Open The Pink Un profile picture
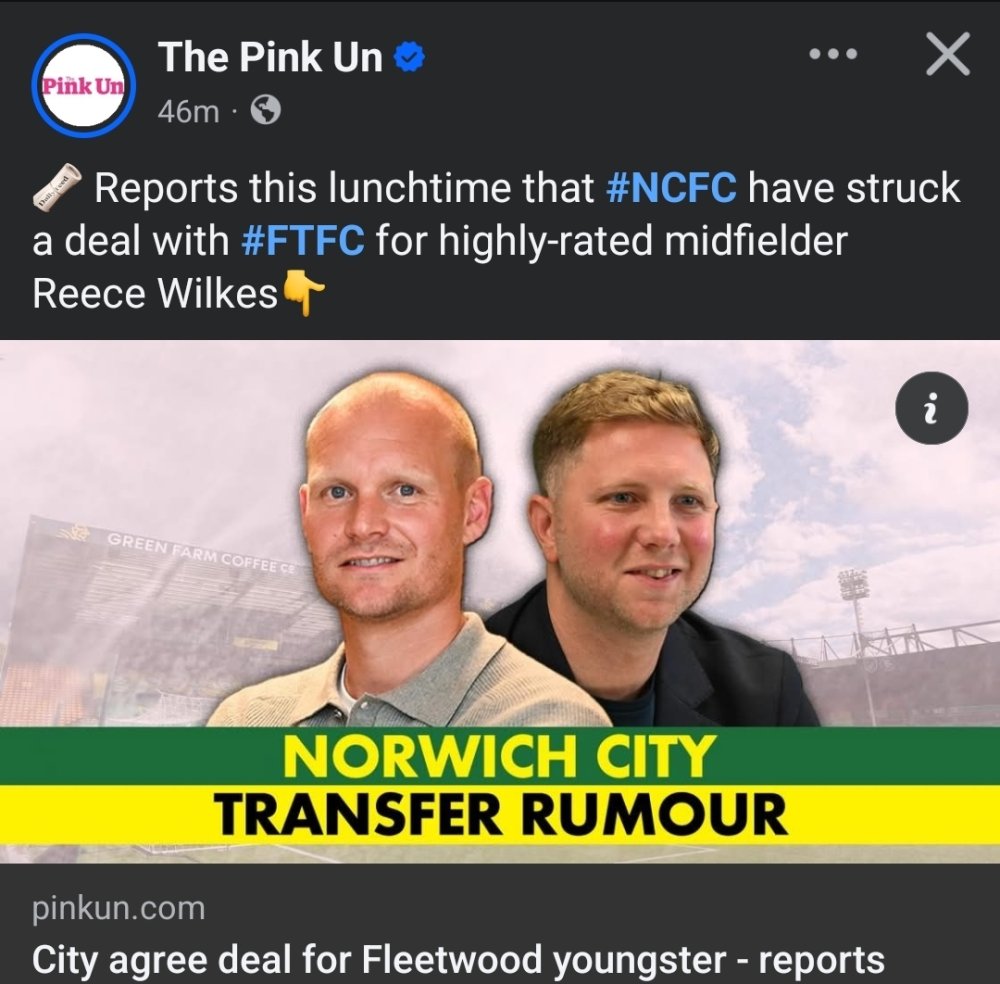This screenshot has width=1000, height=984. pyautogui.click(x=84, y=85)
